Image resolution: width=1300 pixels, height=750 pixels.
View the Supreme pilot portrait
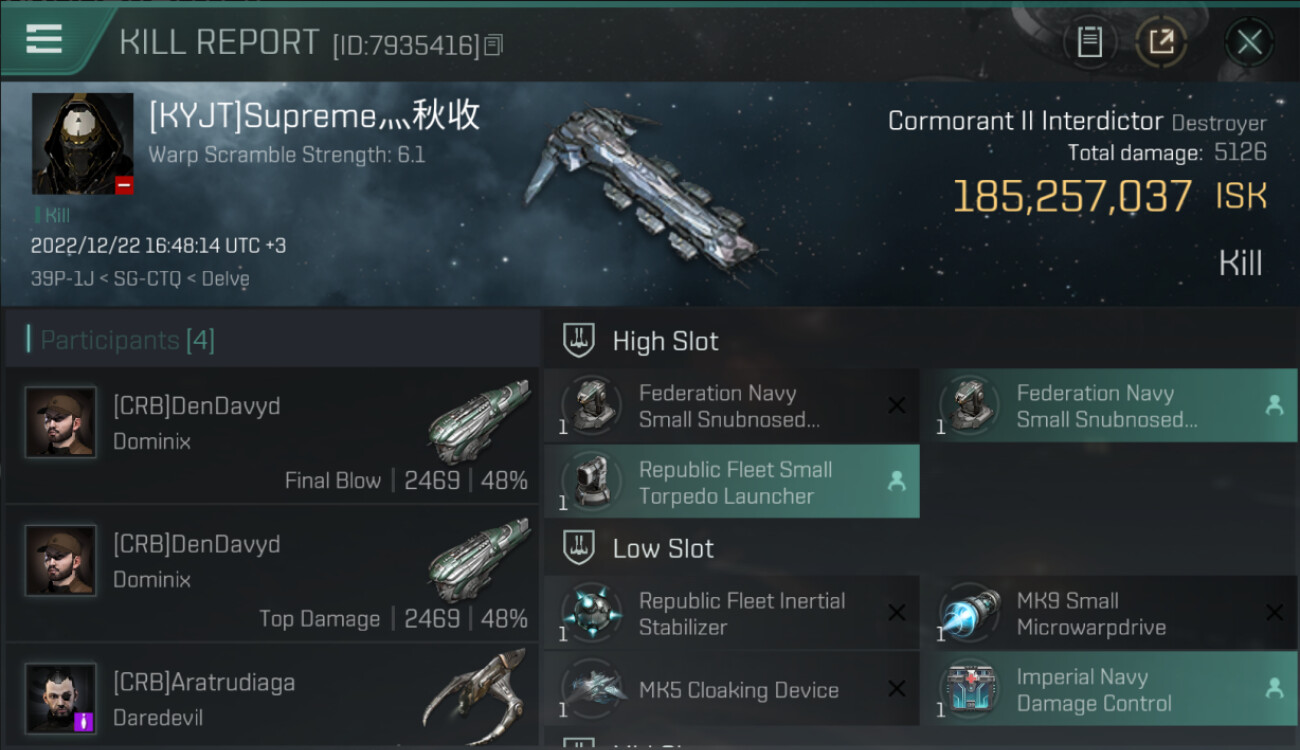click(x=82, y=143)
